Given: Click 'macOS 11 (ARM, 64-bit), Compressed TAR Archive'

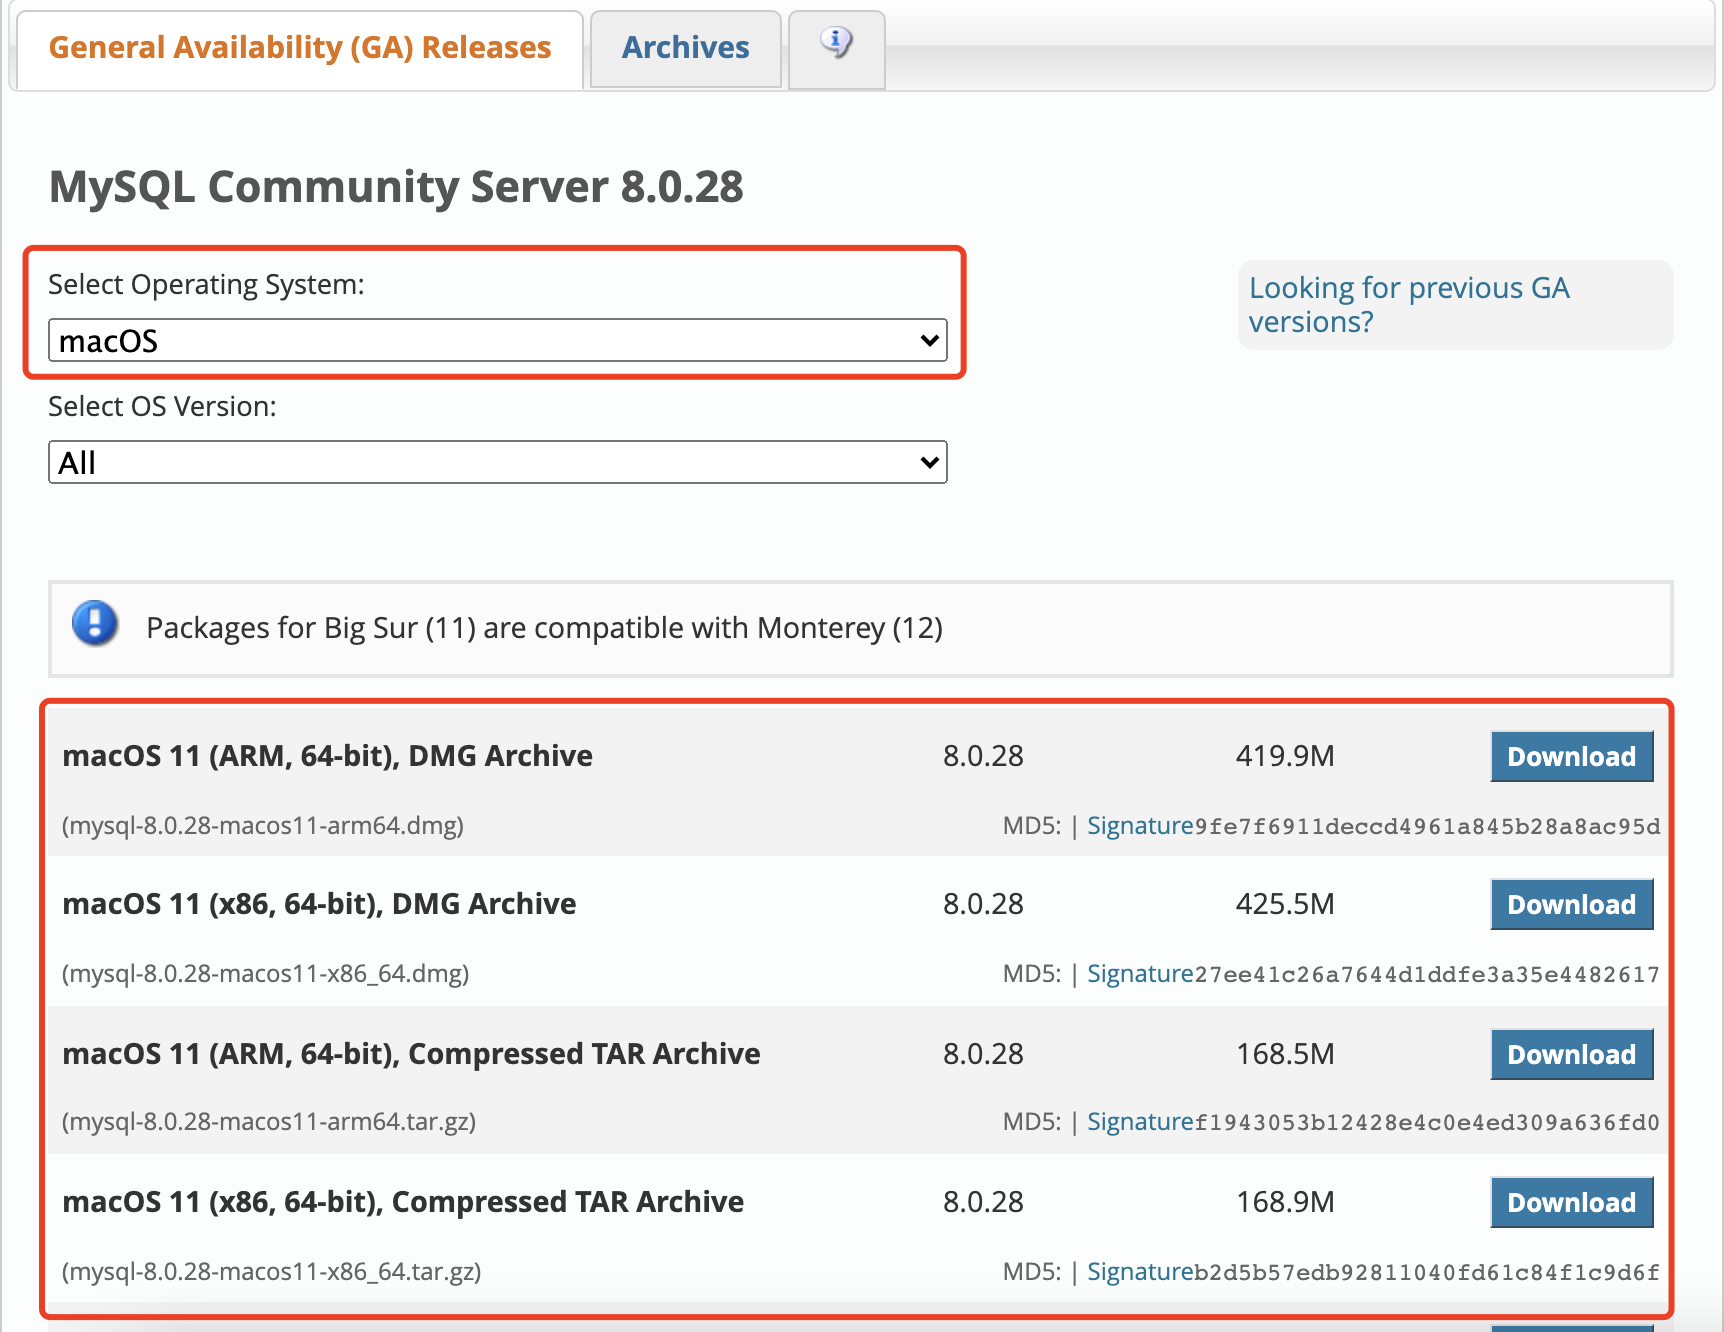Looking at the screenshot, I should (x=411, y=1054).
